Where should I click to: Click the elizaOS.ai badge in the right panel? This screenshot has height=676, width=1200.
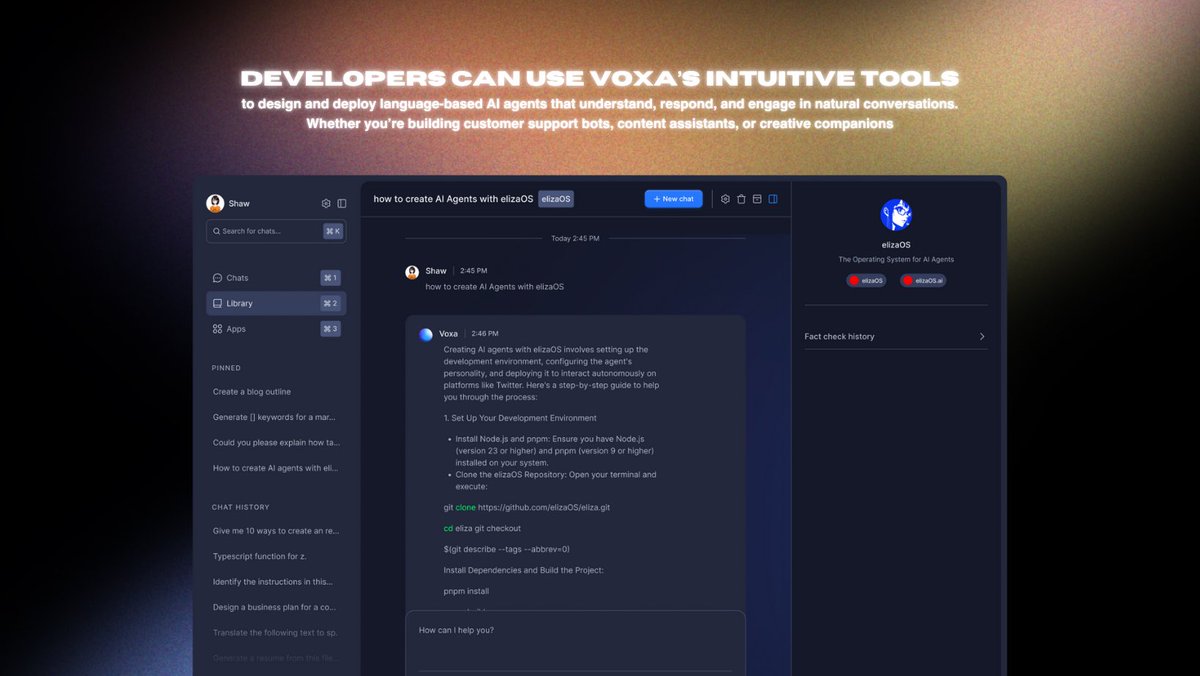pyautogui.click(x=923, y=281)
